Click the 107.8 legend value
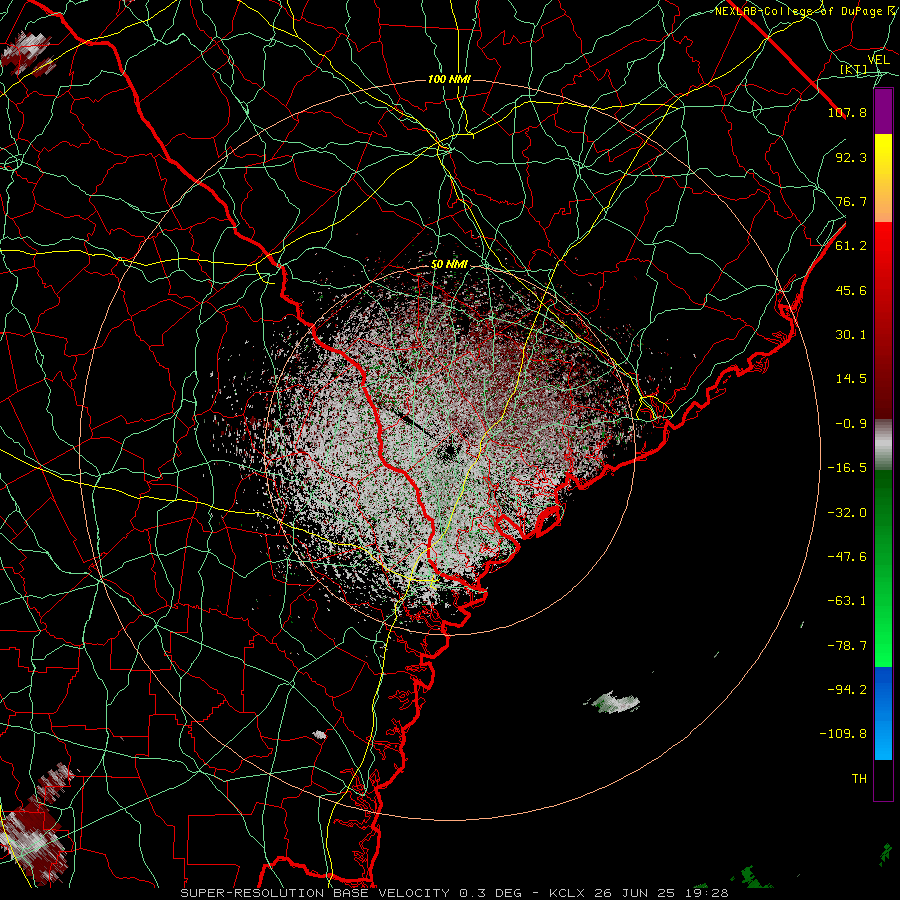Screen dimensions: 900x900 click(x=847, y=112)
